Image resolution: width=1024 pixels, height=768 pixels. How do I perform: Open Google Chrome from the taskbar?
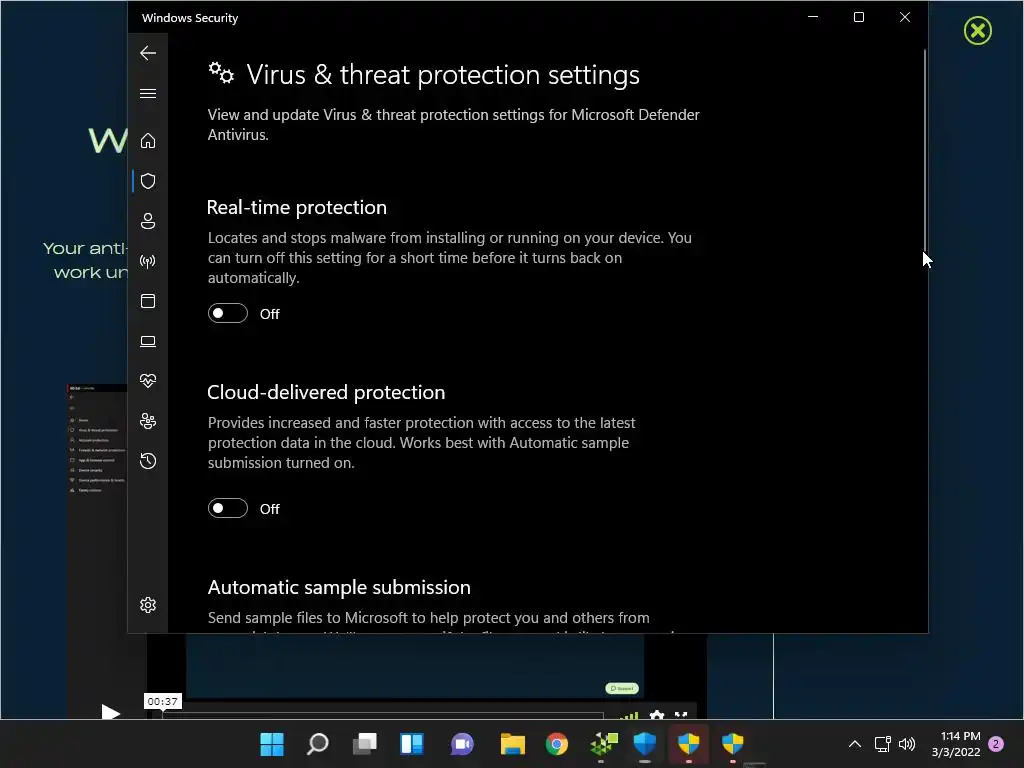click(x=556, y=744)
